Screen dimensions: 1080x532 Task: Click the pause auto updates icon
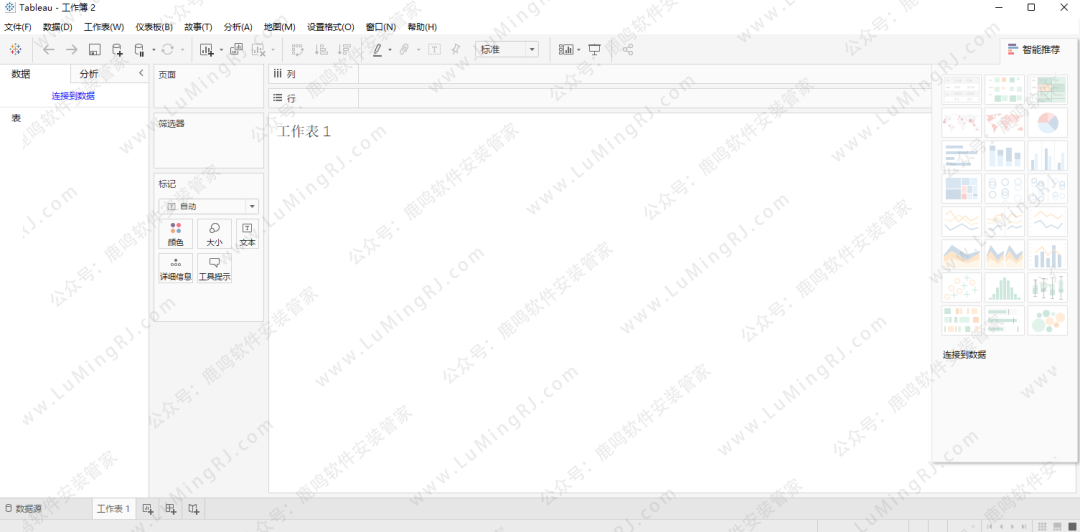point(139,50)
